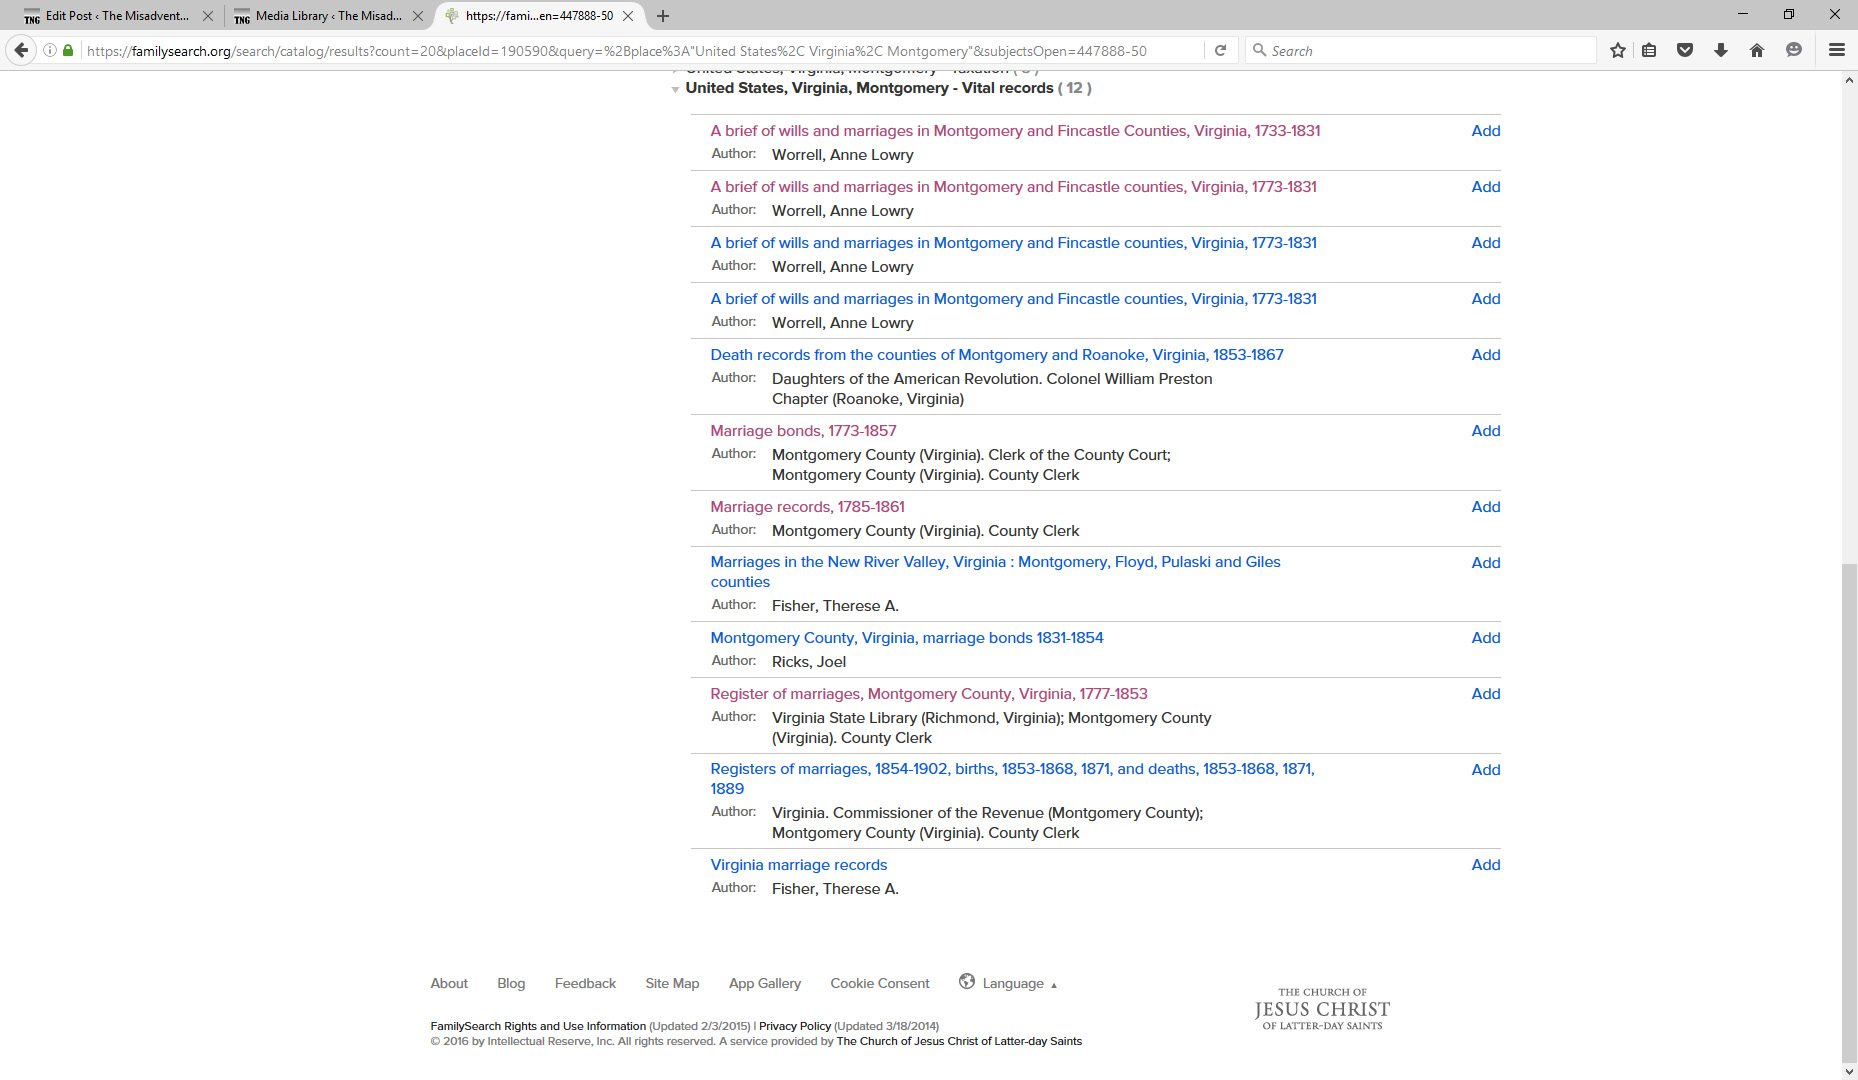Open Death records of Montgomery and Roanoke link
The height and width of the screenshot is (1080, 1858).
point(996,355)
